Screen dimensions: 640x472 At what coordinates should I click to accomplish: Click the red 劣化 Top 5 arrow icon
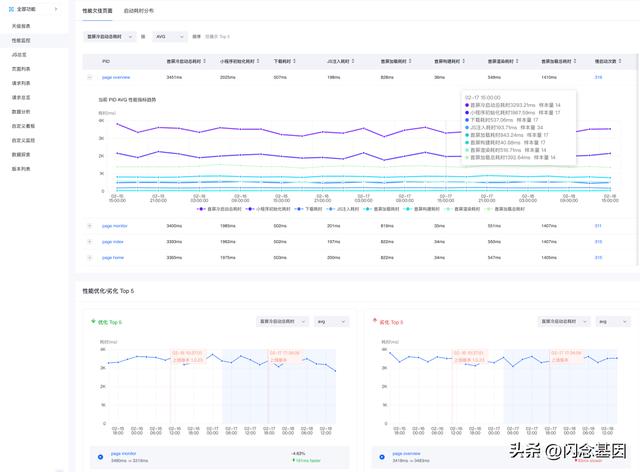[375, 321]
